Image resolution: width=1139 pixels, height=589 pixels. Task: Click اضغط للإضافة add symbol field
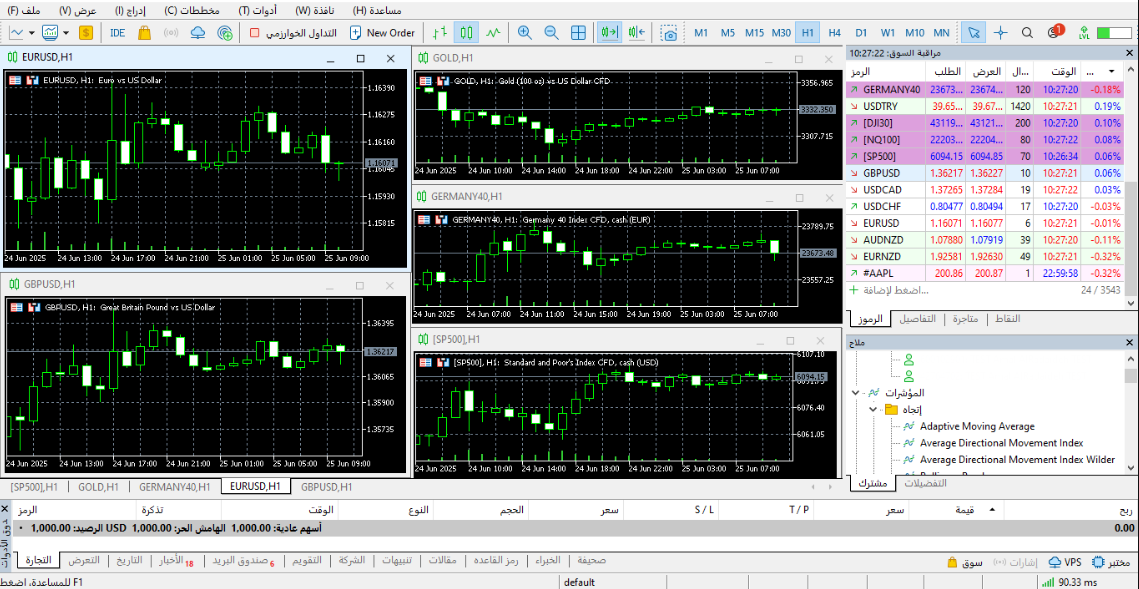point(895,289)
